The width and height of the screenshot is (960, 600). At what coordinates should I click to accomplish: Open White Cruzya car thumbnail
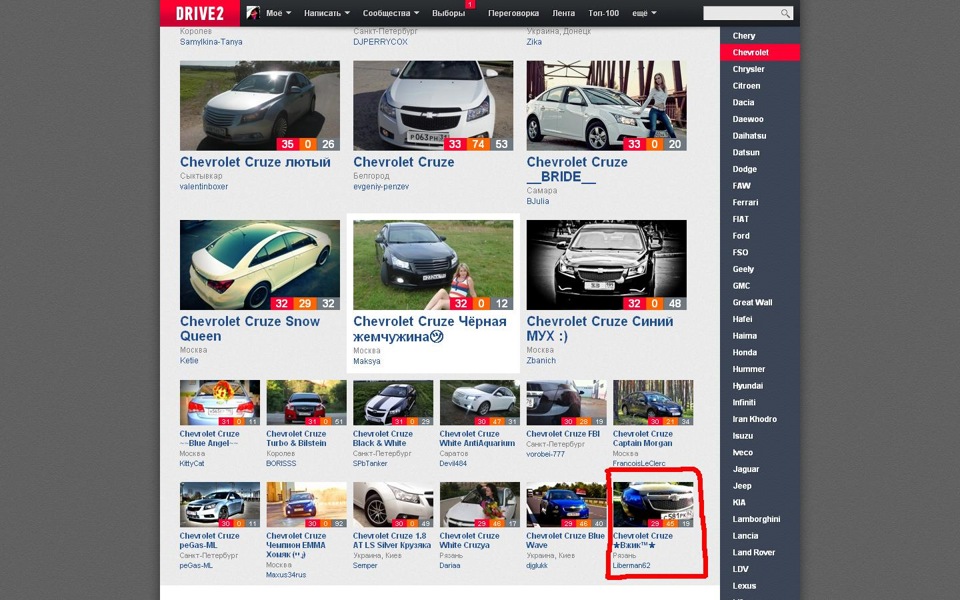pos(479,504)
